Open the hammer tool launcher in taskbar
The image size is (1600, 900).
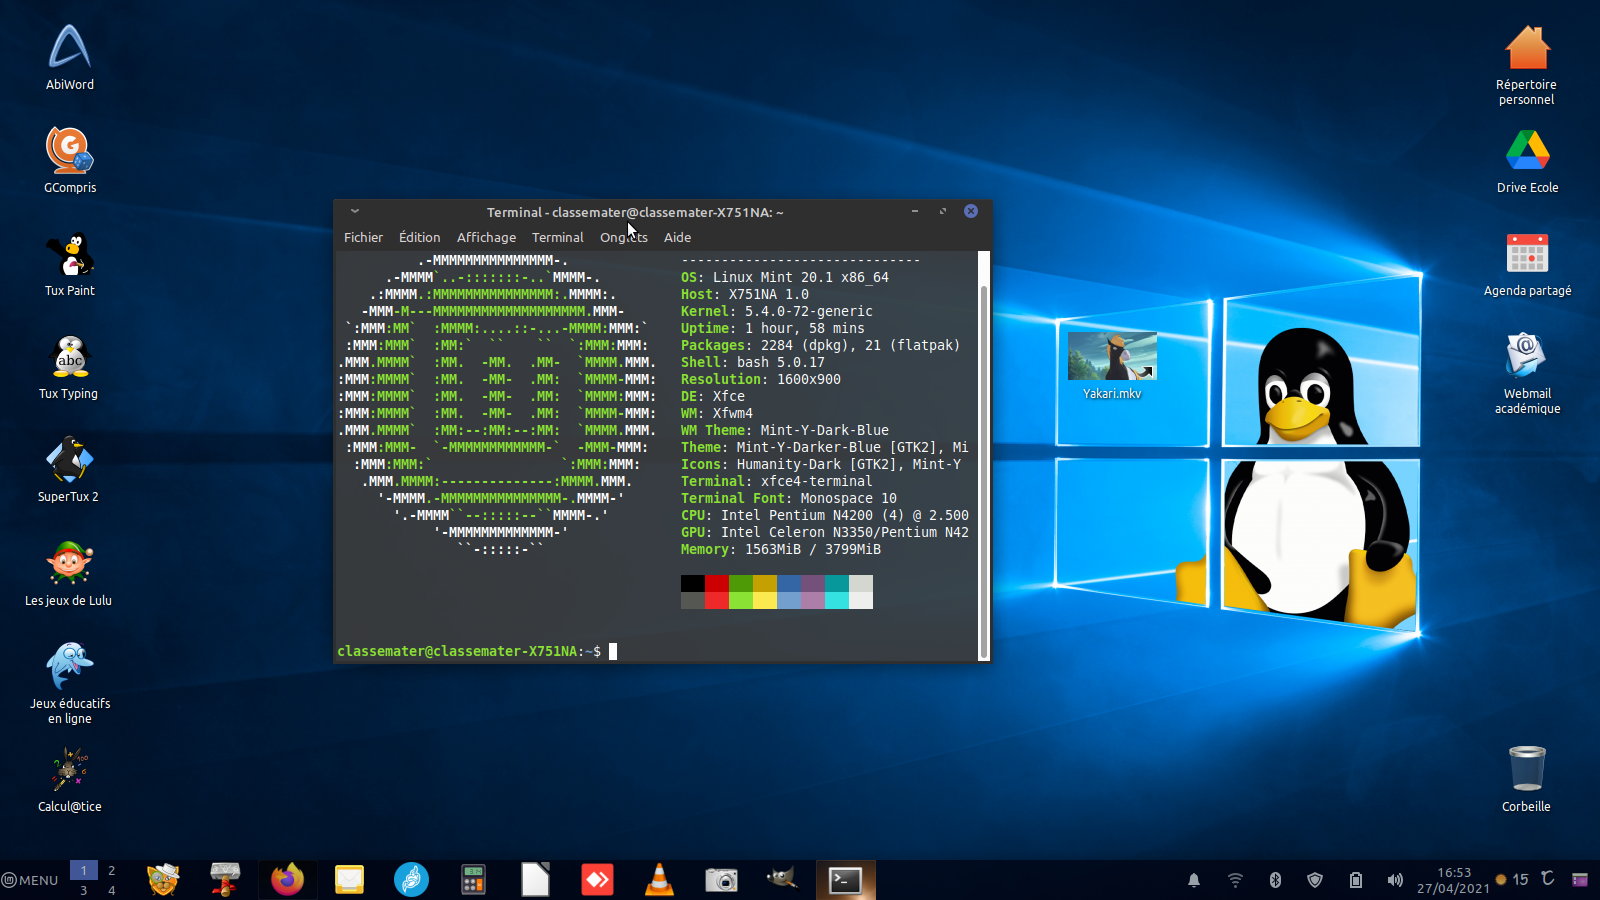pyautogui.click(x=225, y=880)
